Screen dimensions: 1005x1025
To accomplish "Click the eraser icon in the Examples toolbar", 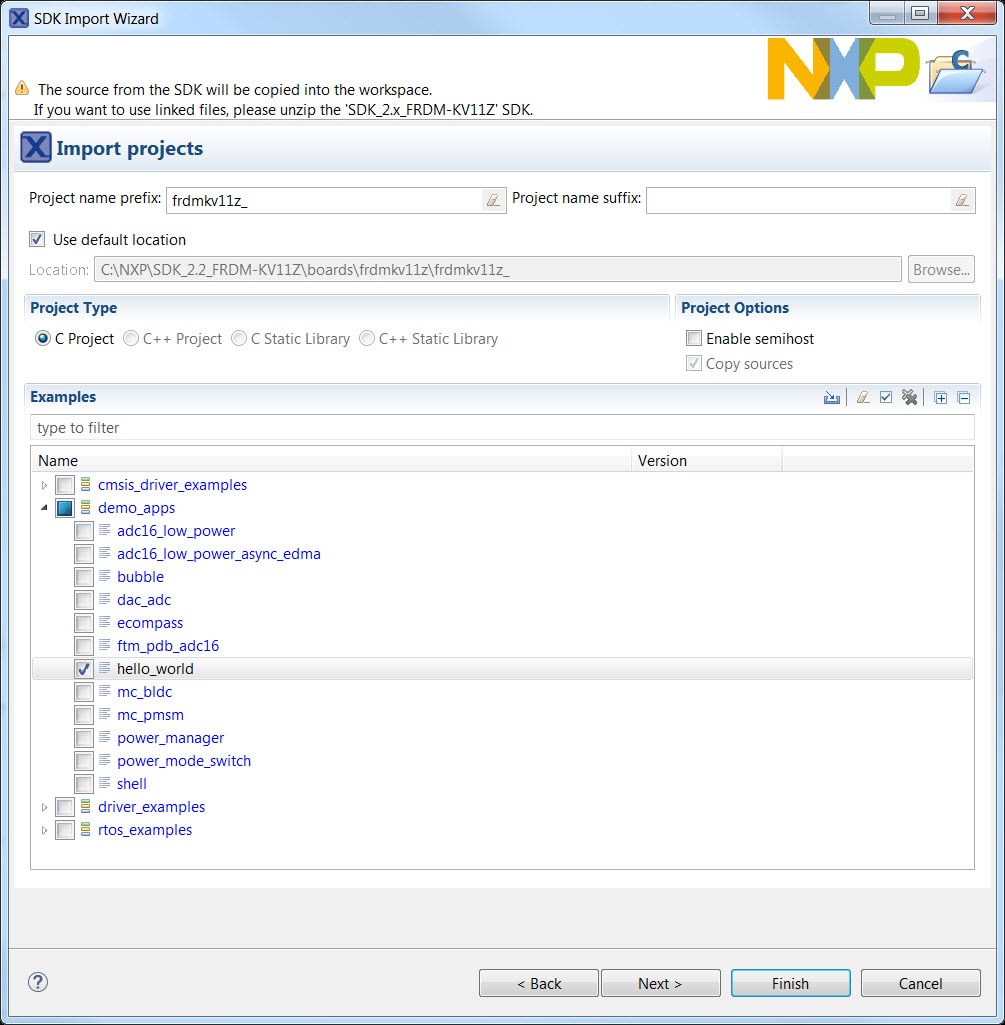I will [863, 398].
